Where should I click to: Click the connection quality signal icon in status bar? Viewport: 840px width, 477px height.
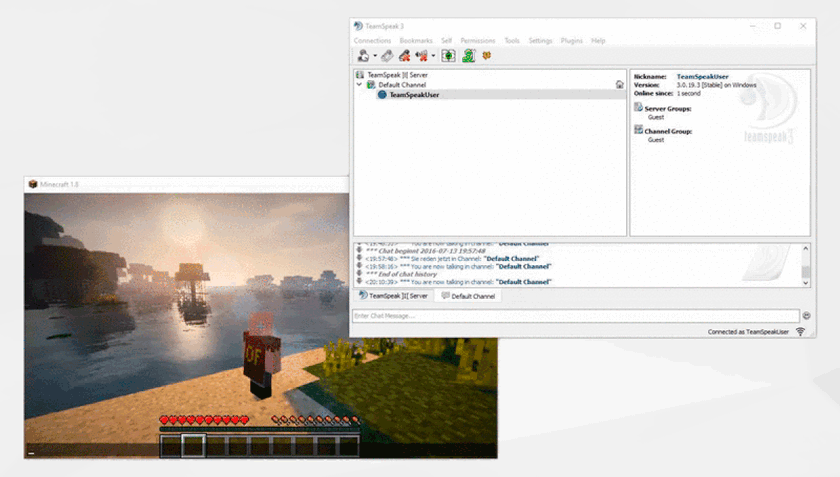pyautogui.click(x=800, y=332)
